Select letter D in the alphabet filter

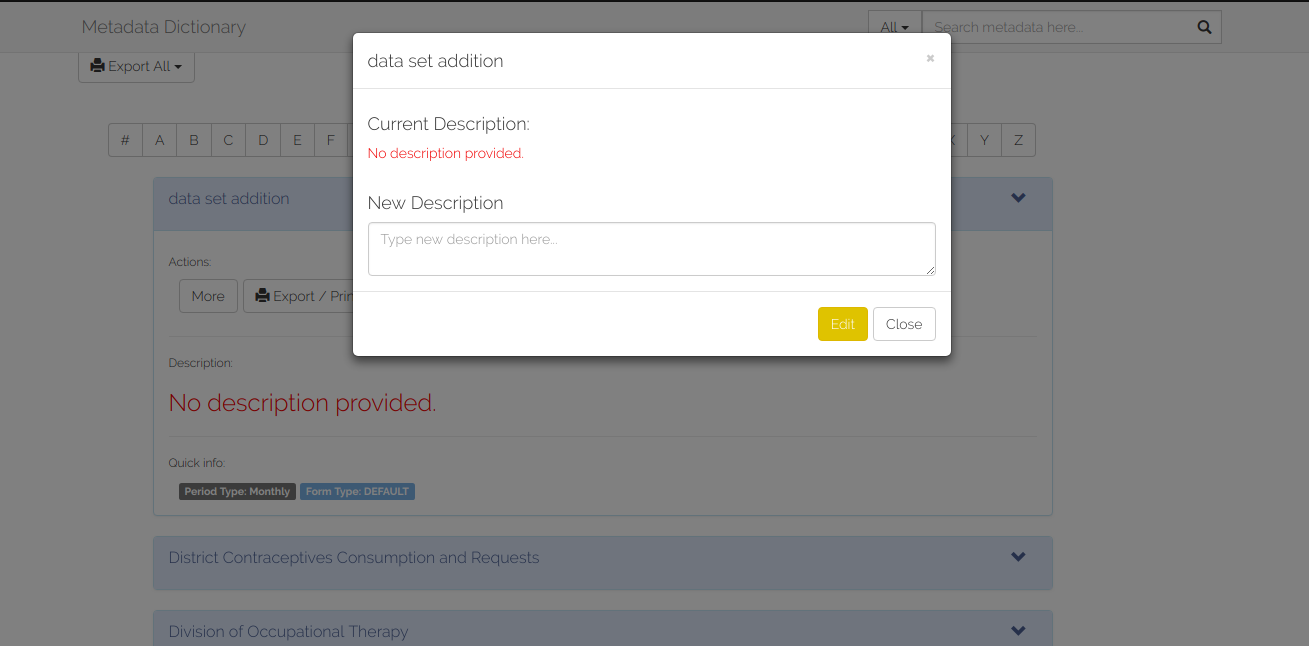(263, 140)
